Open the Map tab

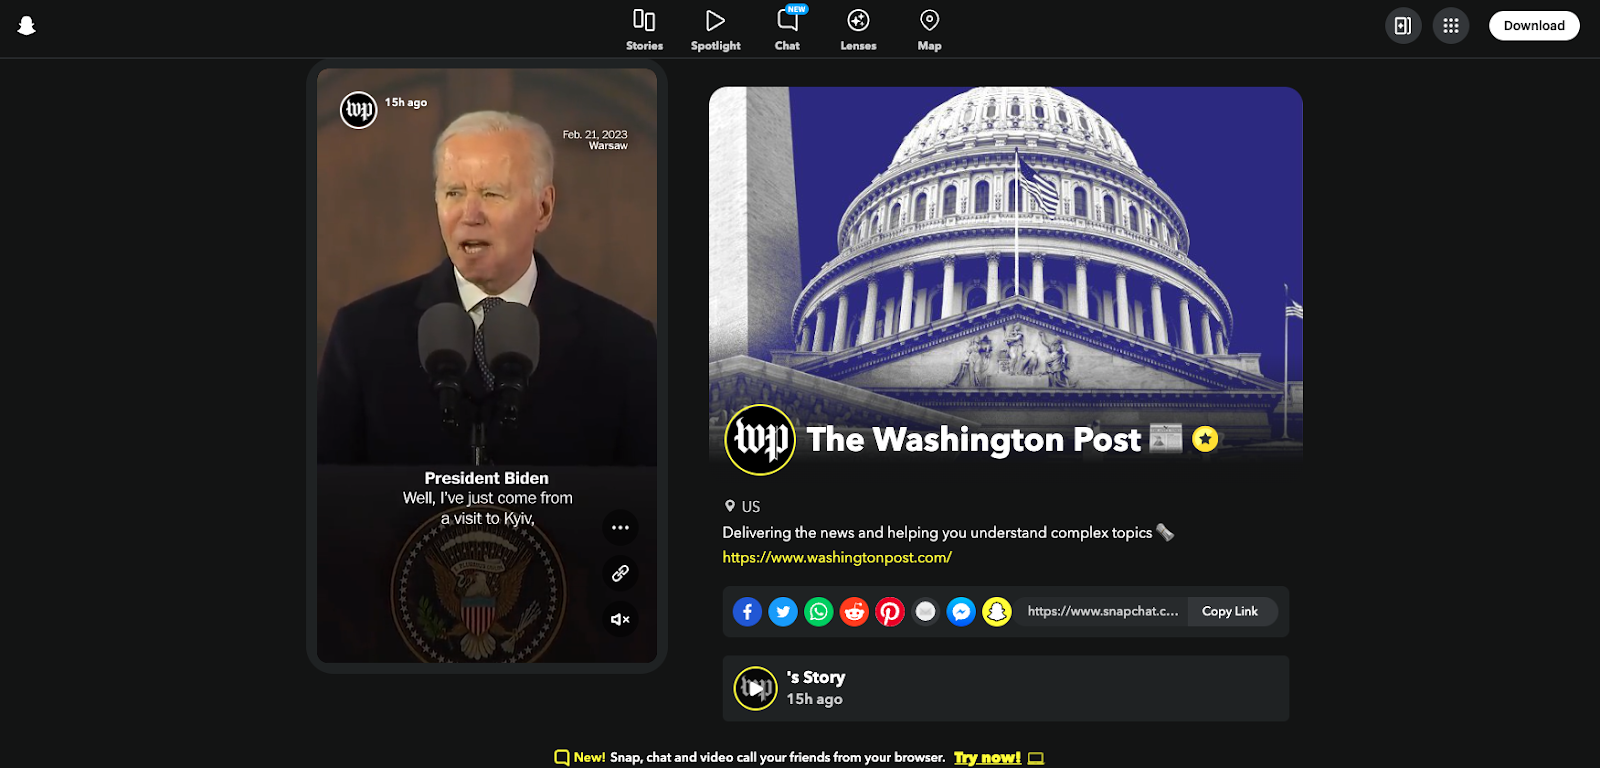[929, 30]
